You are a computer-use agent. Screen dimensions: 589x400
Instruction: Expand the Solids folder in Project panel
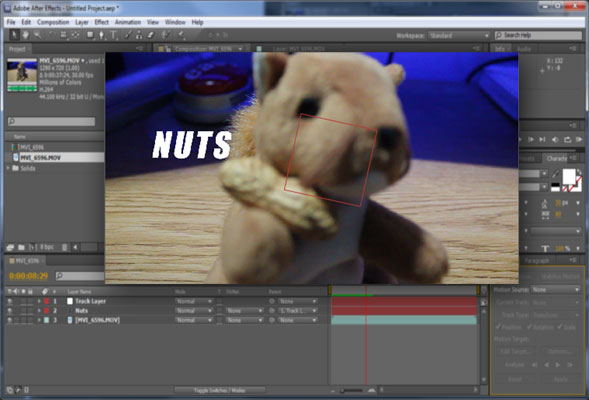point(8,168)
